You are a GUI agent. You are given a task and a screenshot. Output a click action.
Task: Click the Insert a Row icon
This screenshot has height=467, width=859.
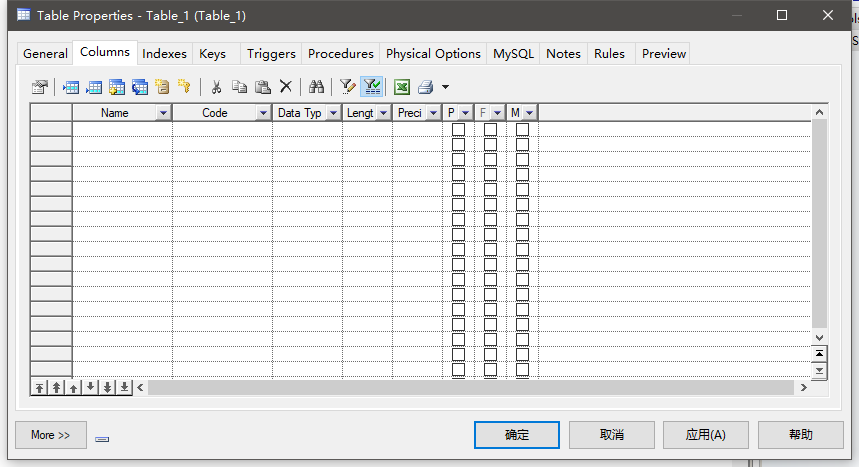click(71, 87)
